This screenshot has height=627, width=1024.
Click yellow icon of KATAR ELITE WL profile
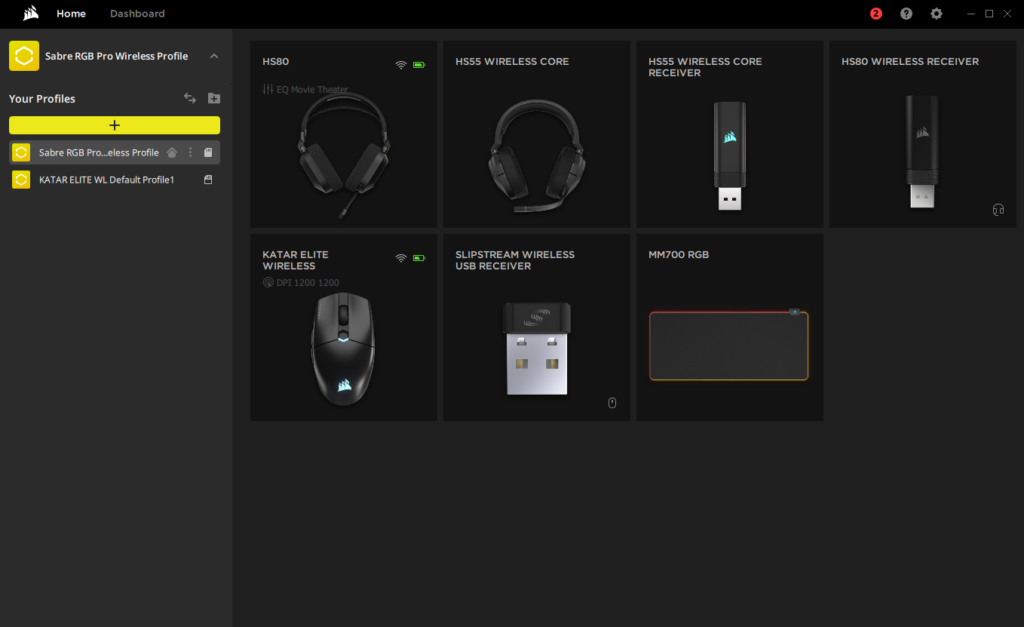click(x=21, y=180)
